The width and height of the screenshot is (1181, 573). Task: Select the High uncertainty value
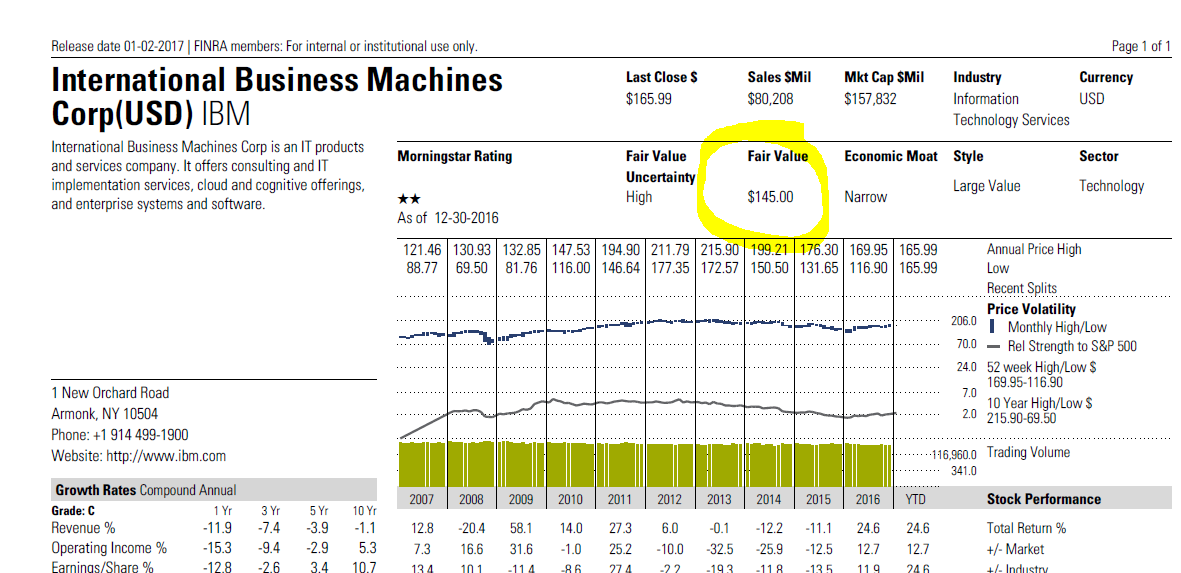pyautogui.click(x=639, y=197)
